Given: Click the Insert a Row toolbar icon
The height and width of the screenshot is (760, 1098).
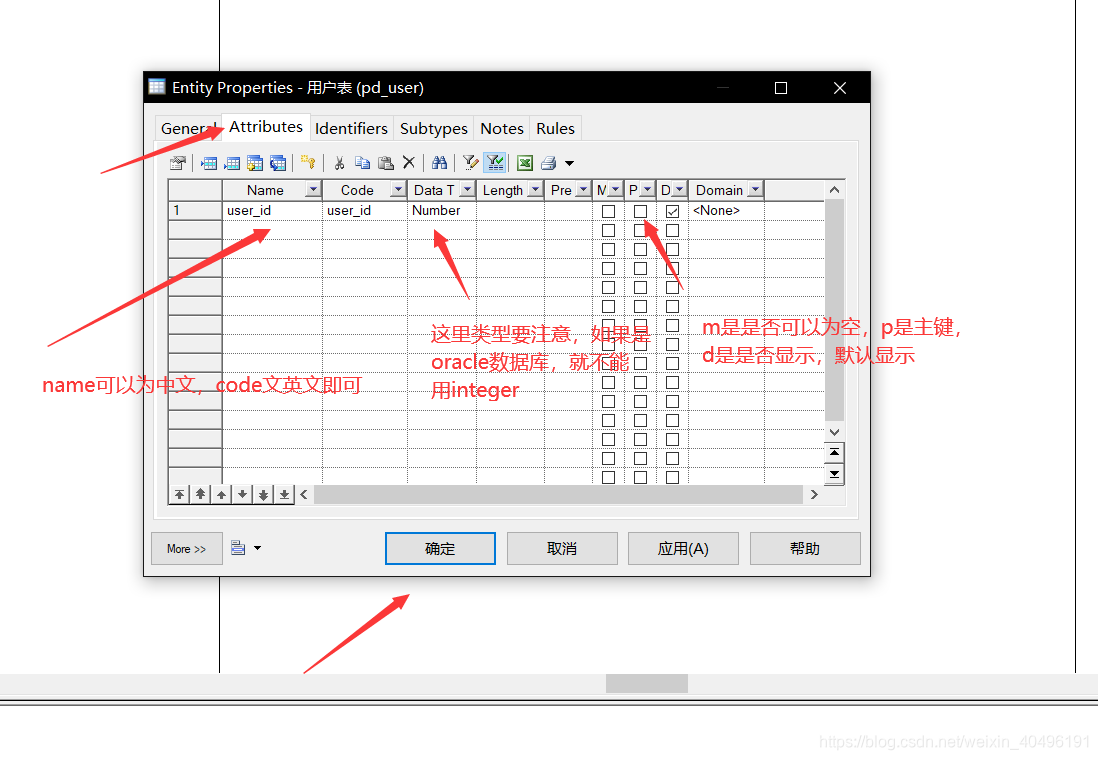Looking at the screenshot, I should coord(209,163).
